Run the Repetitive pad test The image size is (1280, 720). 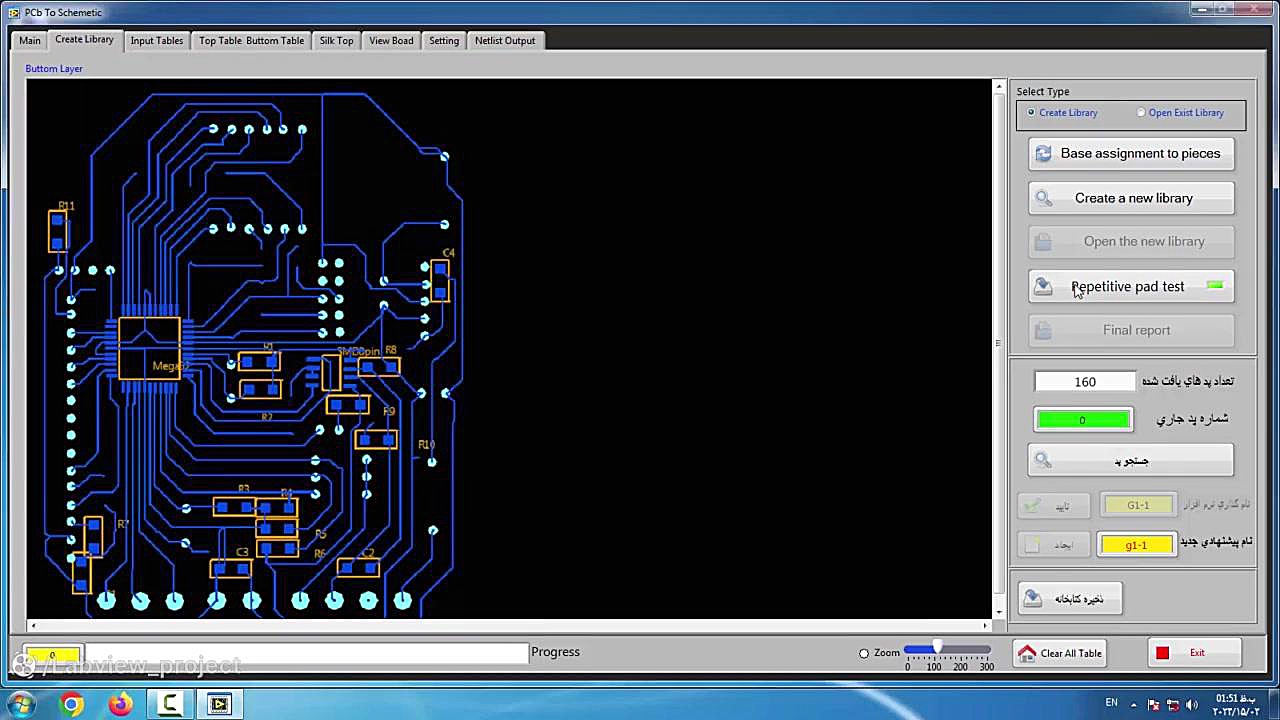pyautogui.click(x=1131, y=286)
